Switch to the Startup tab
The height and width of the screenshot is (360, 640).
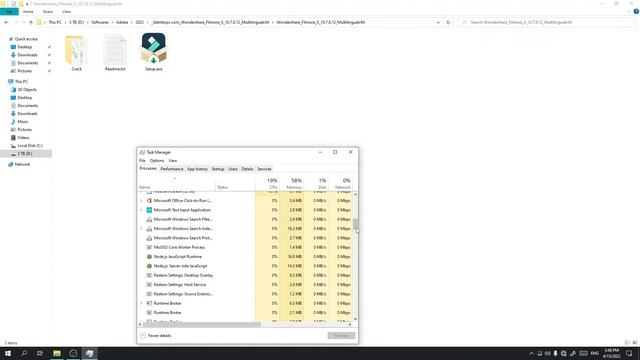point(218,169)
